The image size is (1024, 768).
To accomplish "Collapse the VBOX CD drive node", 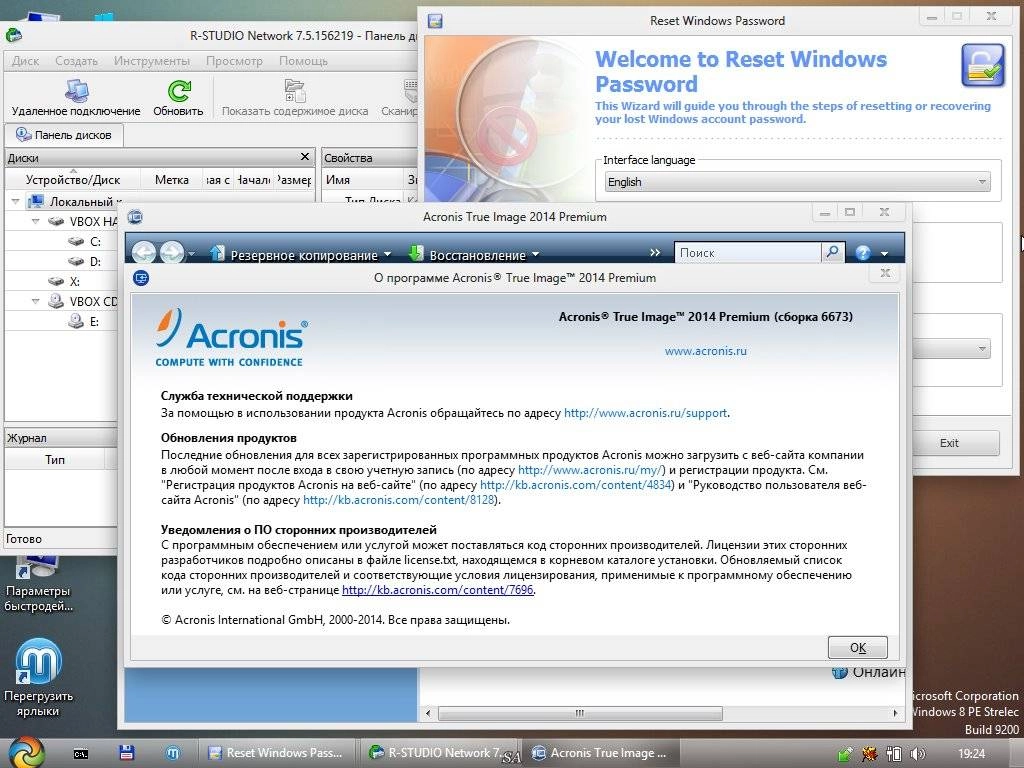I will tap(36, 301).
